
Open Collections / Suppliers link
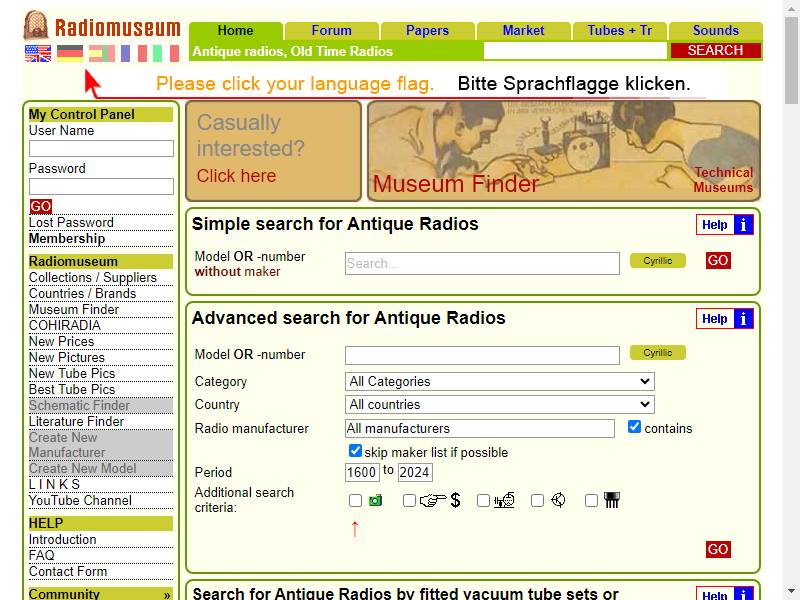pos(93,278)
